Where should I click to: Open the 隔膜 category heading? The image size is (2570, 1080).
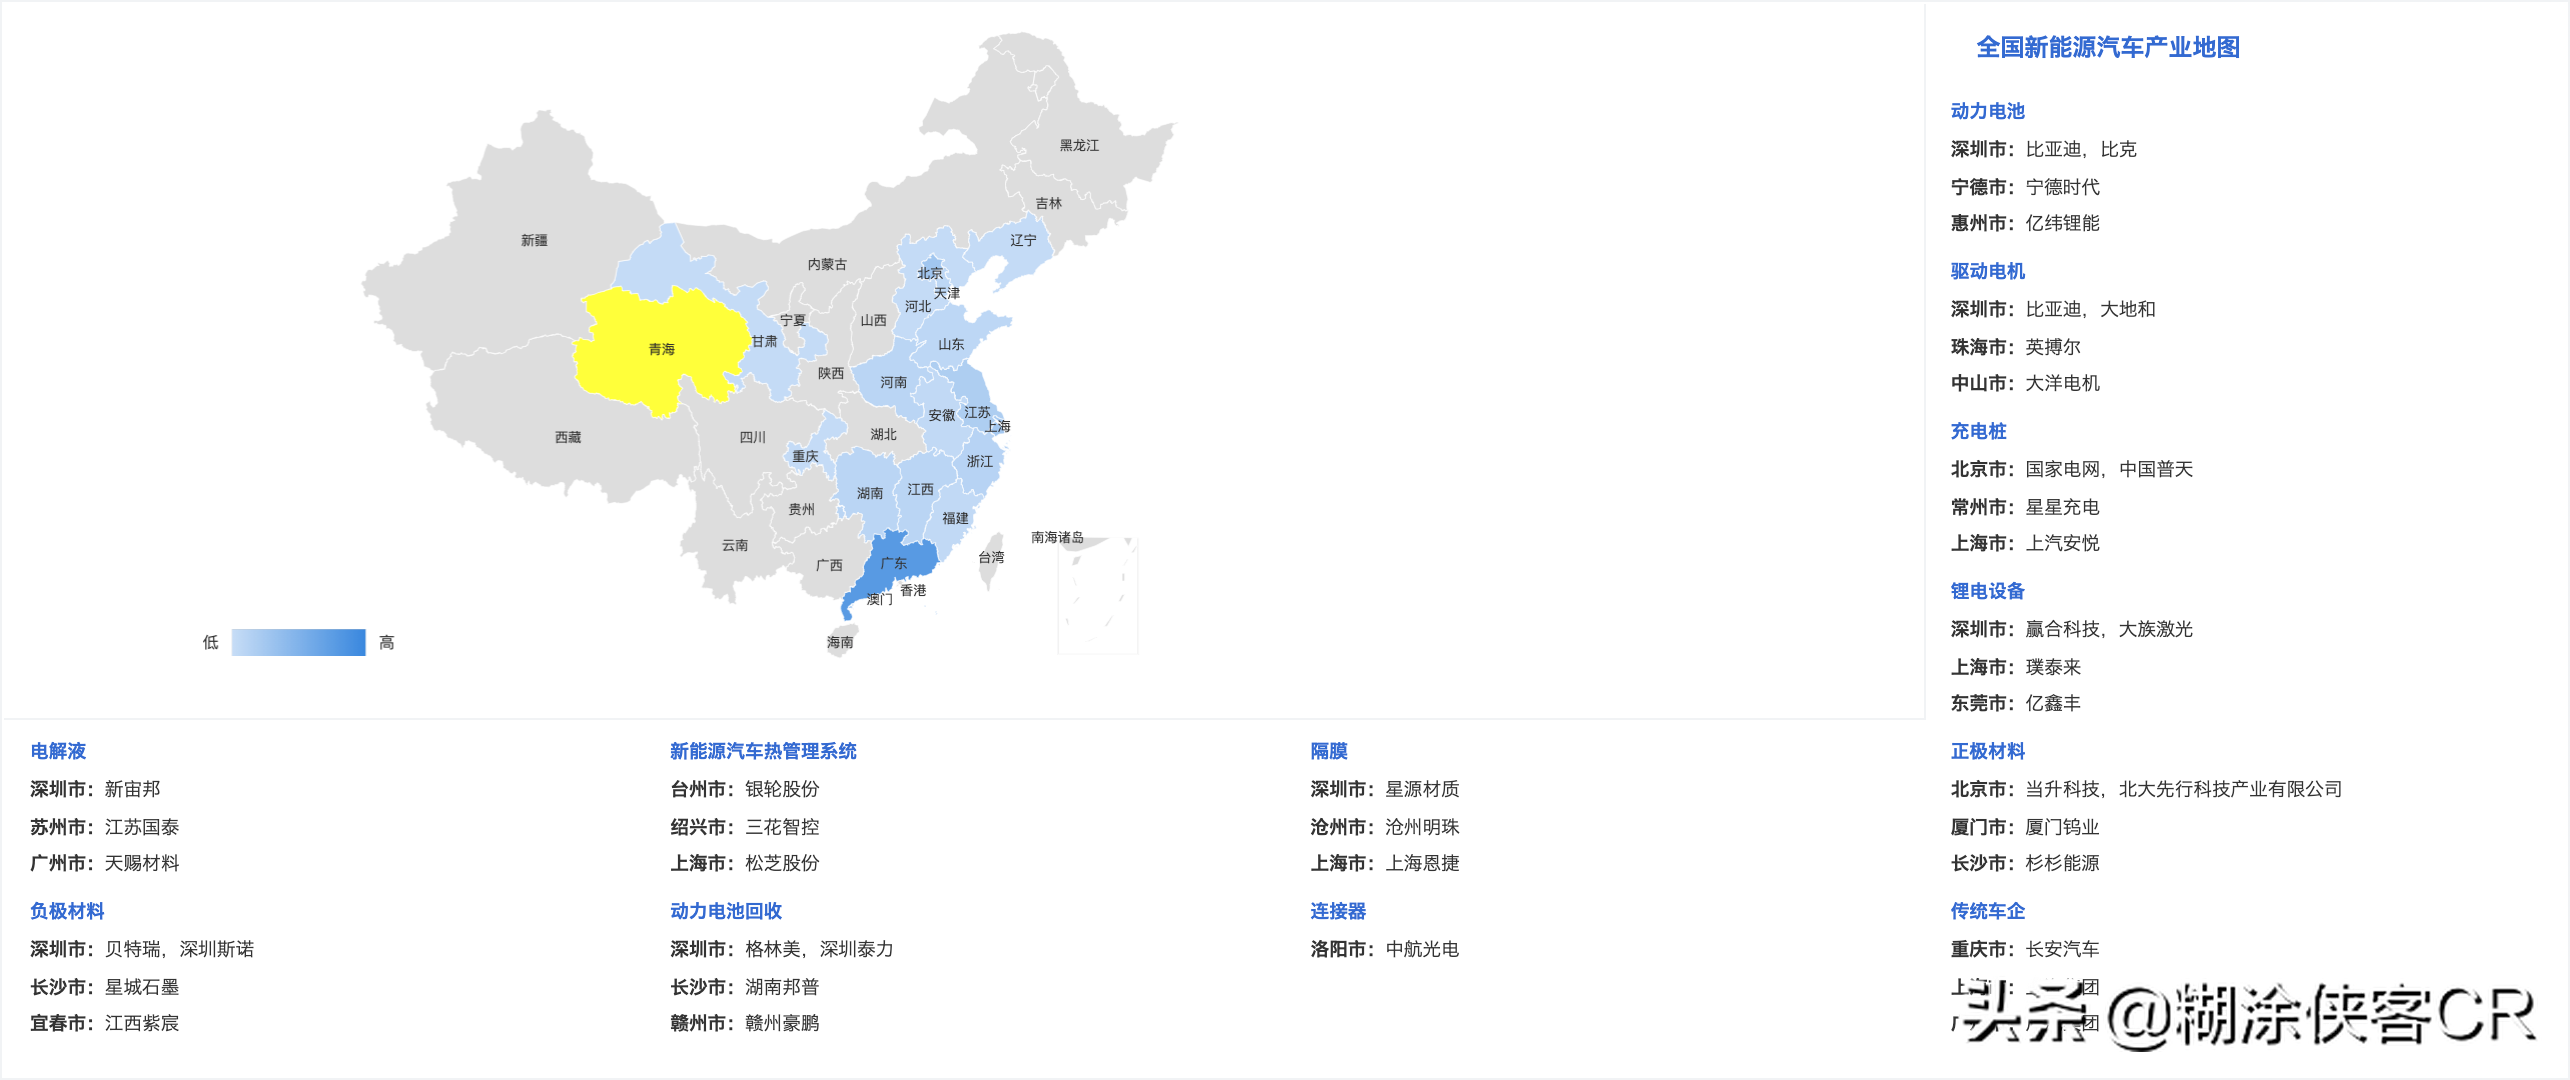click(1329, 751)
